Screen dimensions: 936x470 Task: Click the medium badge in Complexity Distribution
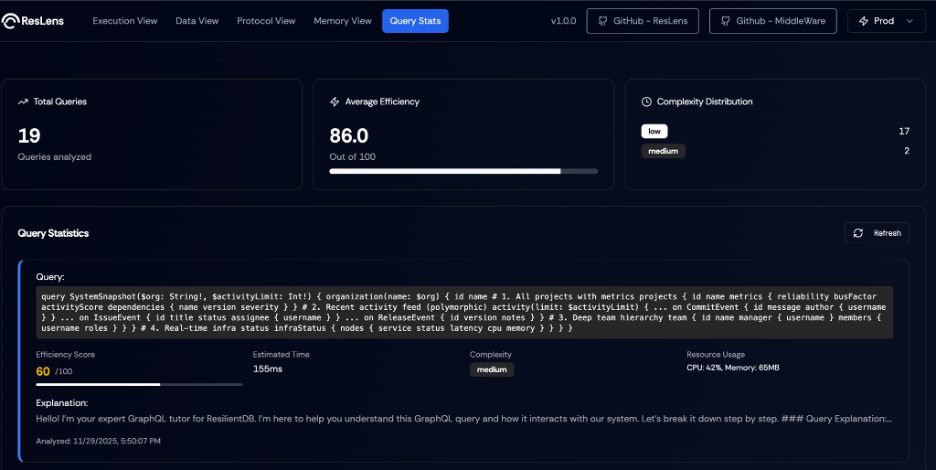[663, 151]
